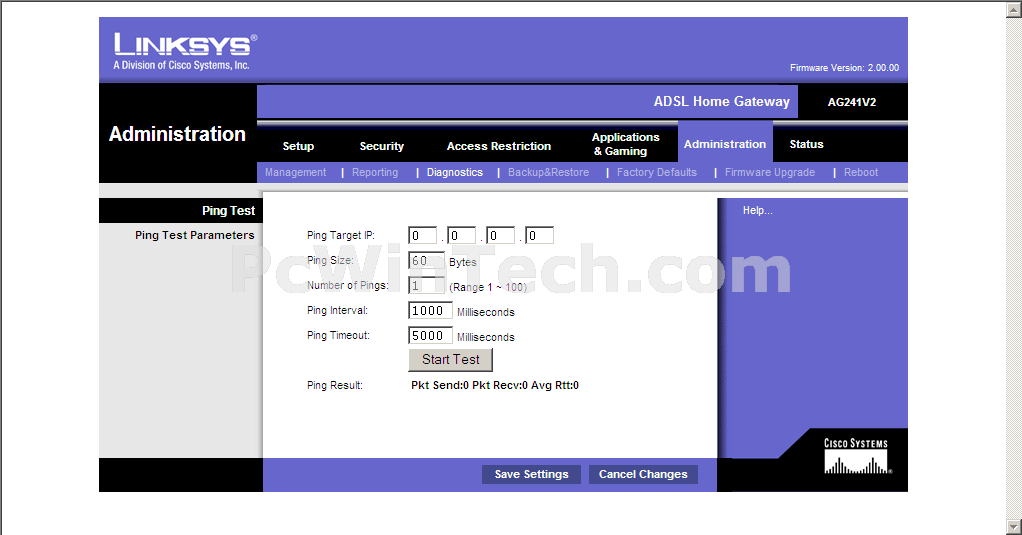Click the 'Ping Timeout:' label
The width and height of the screenshot is (1022, 535).
[x=338, y=335]
